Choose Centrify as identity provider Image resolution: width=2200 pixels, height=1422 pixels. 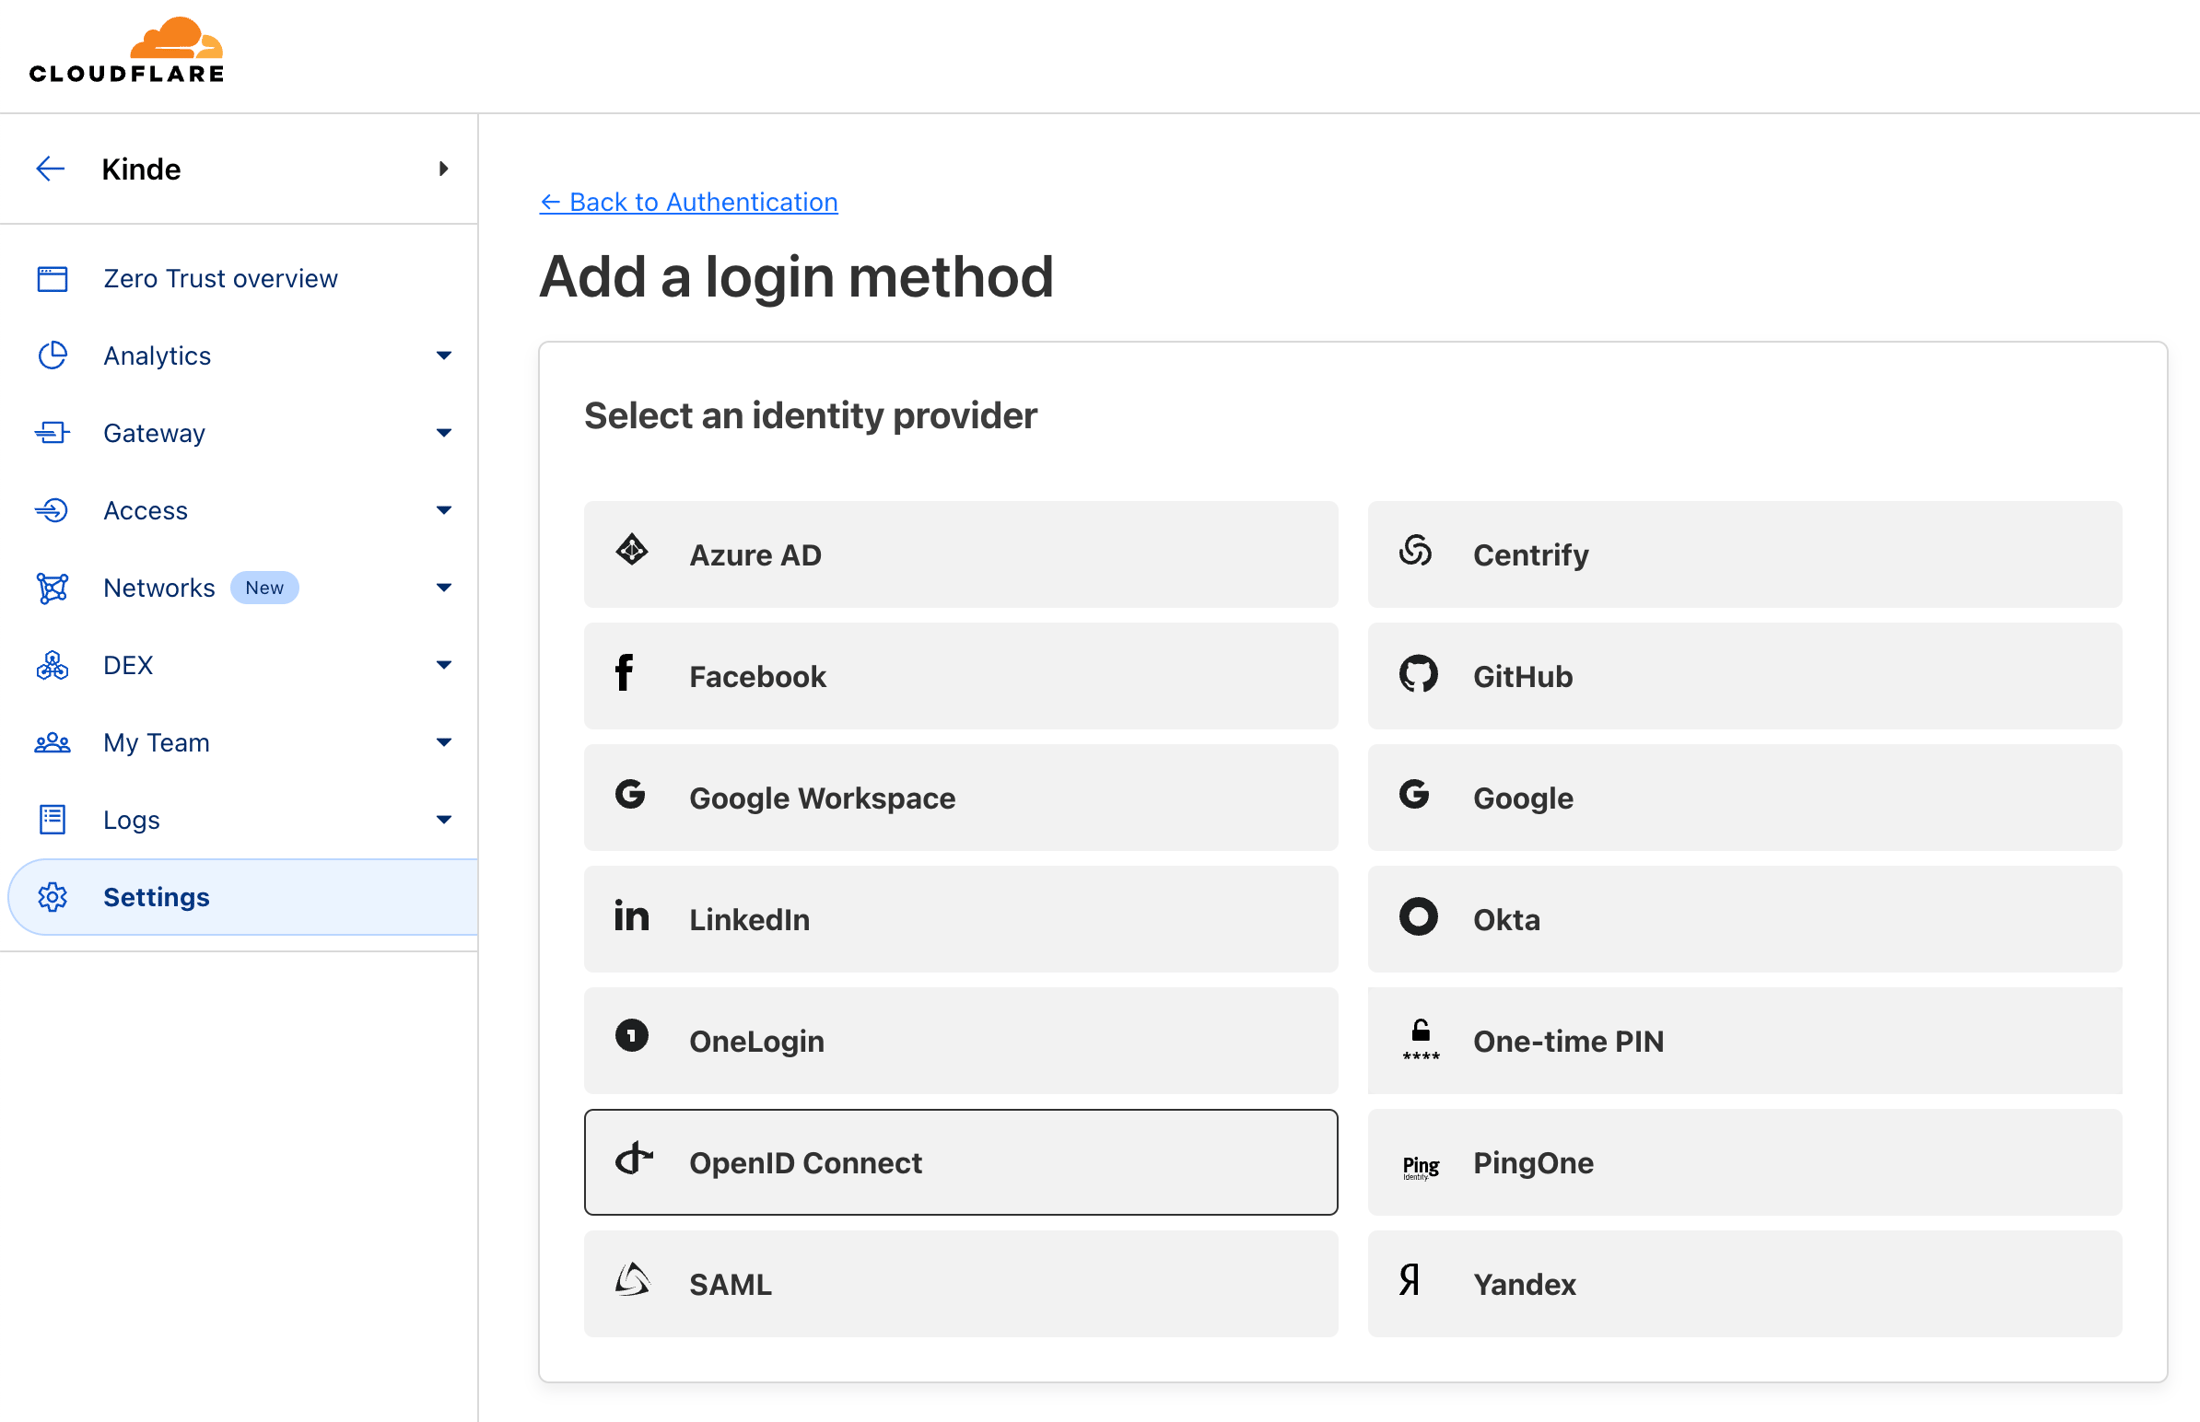coord(1744,554)
